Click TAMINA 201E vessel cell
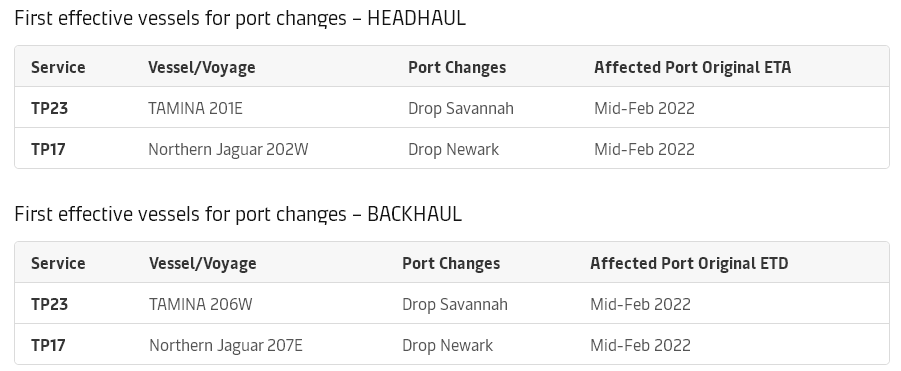The width and height of the screenshot is (901, 371). point(195,108)
